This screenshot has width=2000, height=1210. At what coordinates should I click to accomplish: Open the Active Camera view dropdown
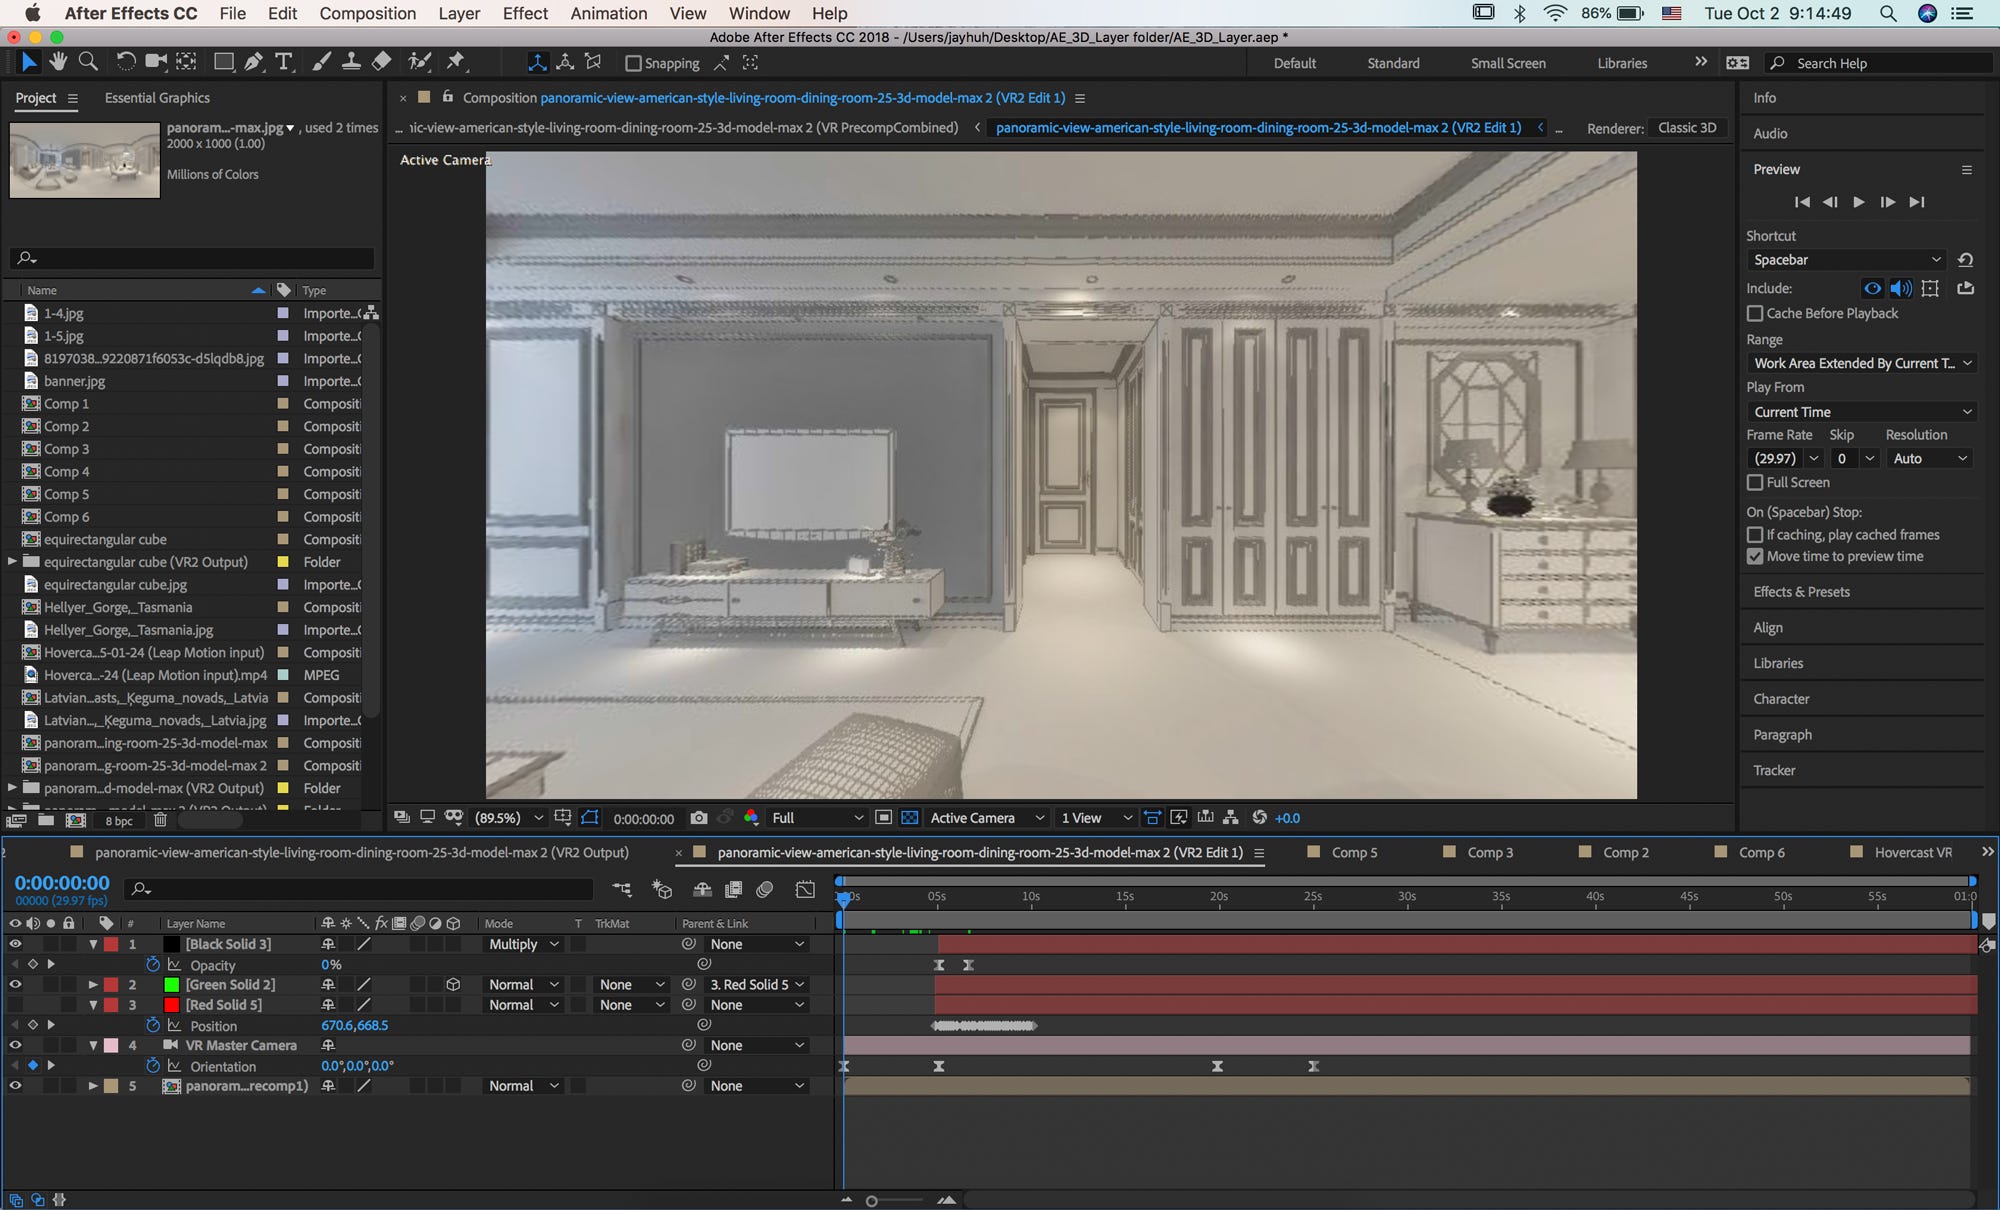[x=986, y=818]
